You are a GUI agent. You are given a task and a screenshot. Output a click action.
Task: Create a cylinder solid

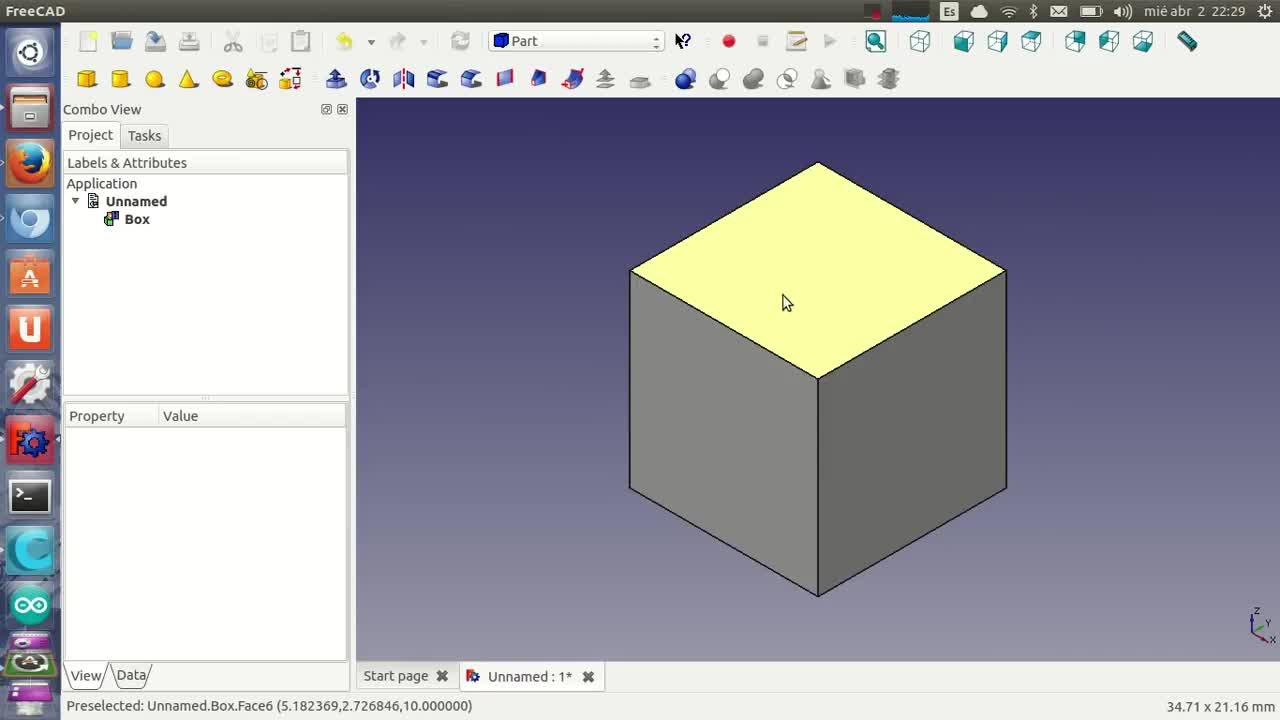121,79
